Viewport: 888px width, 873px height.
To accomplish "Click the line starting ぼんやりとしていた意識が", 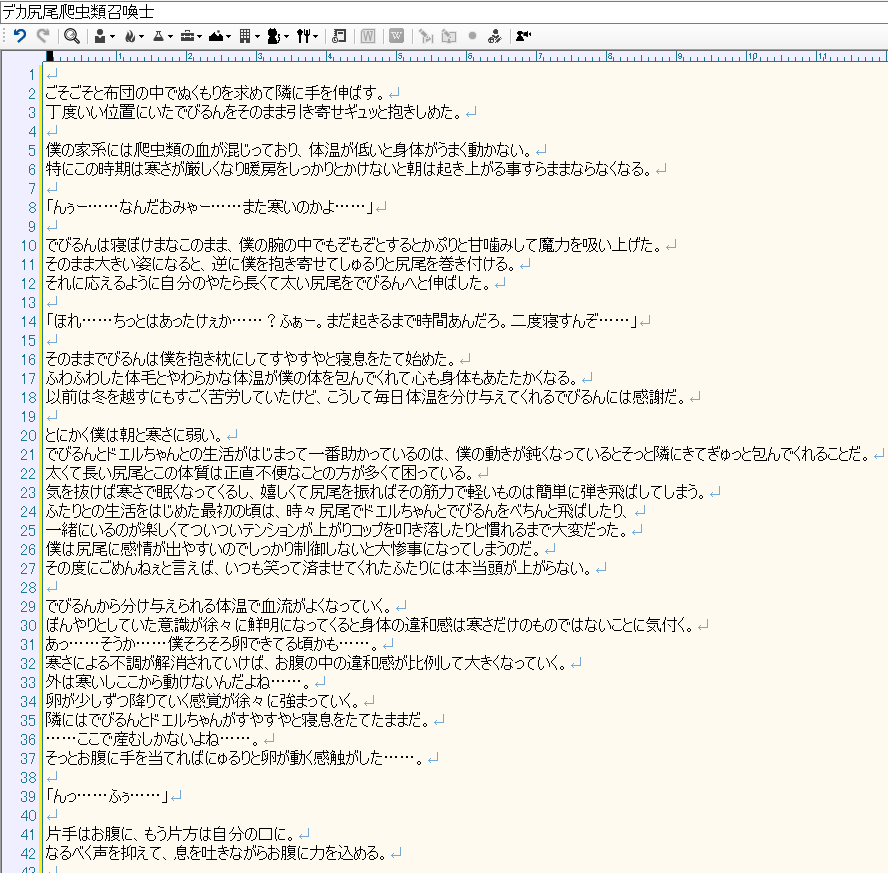I will 370,625.
